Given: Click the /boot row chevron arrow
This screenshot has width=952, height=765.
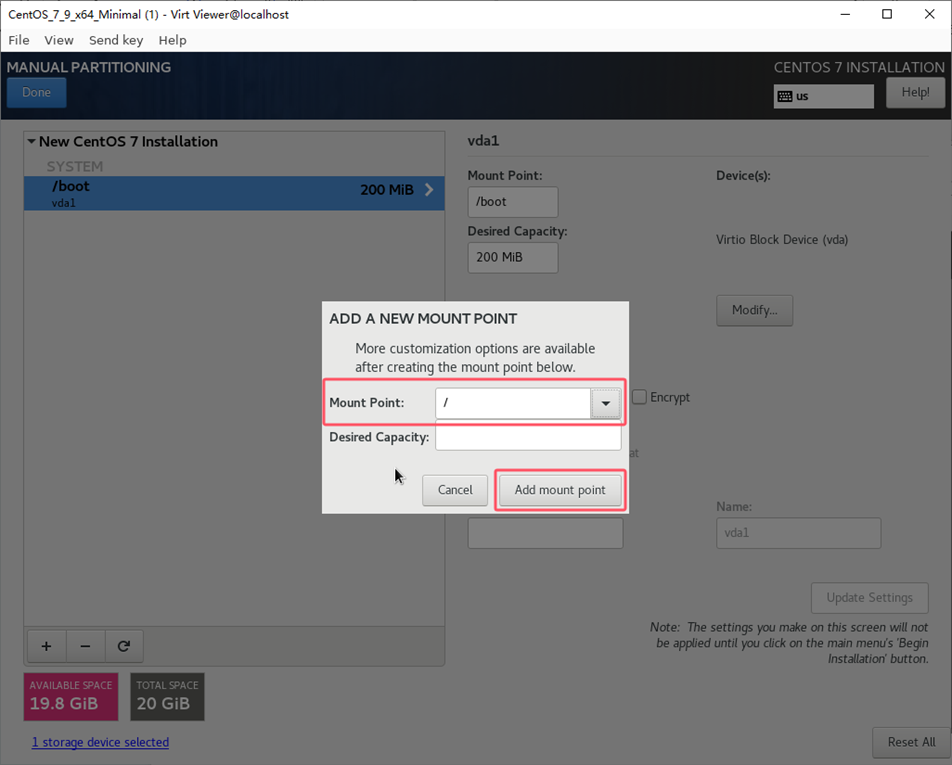Looking at the screenshot, I should (x=429, y=189).
